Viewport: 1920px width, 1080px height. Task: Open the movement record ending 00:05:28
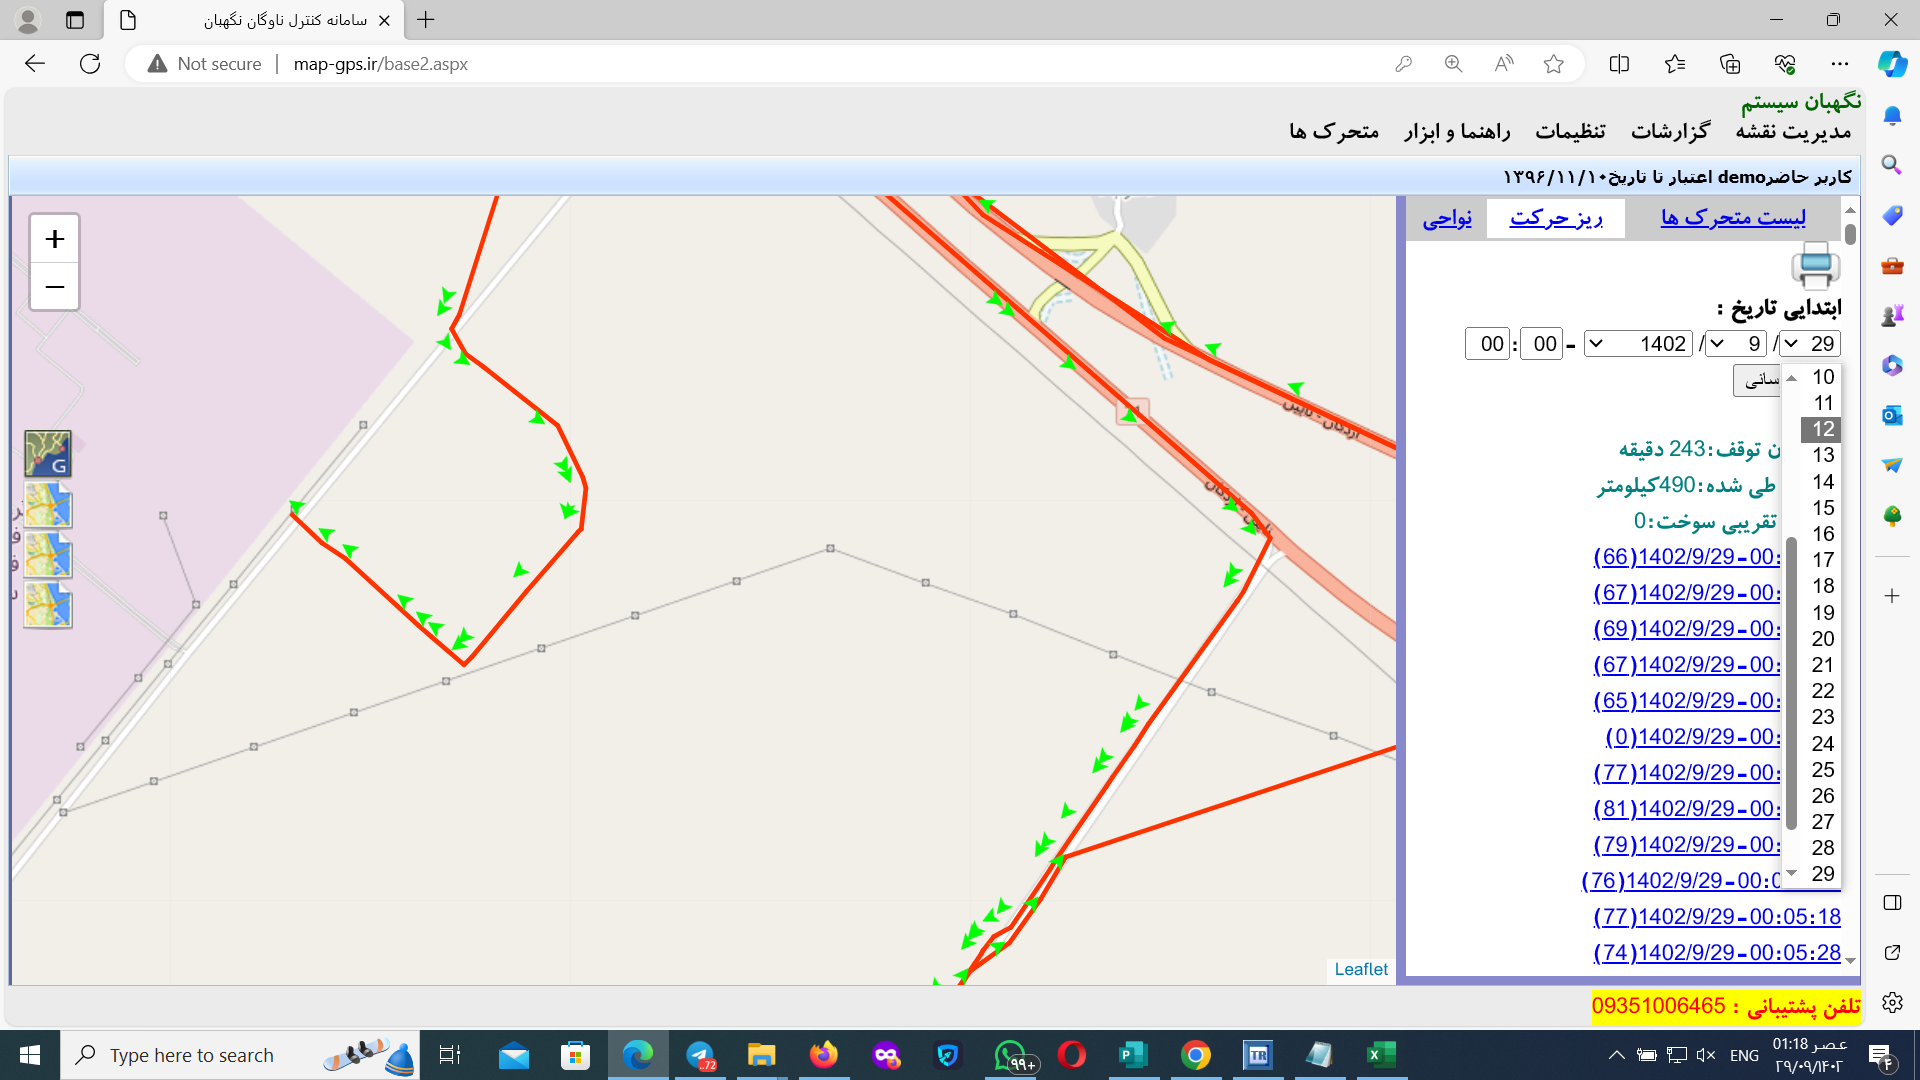point(1716,952)
